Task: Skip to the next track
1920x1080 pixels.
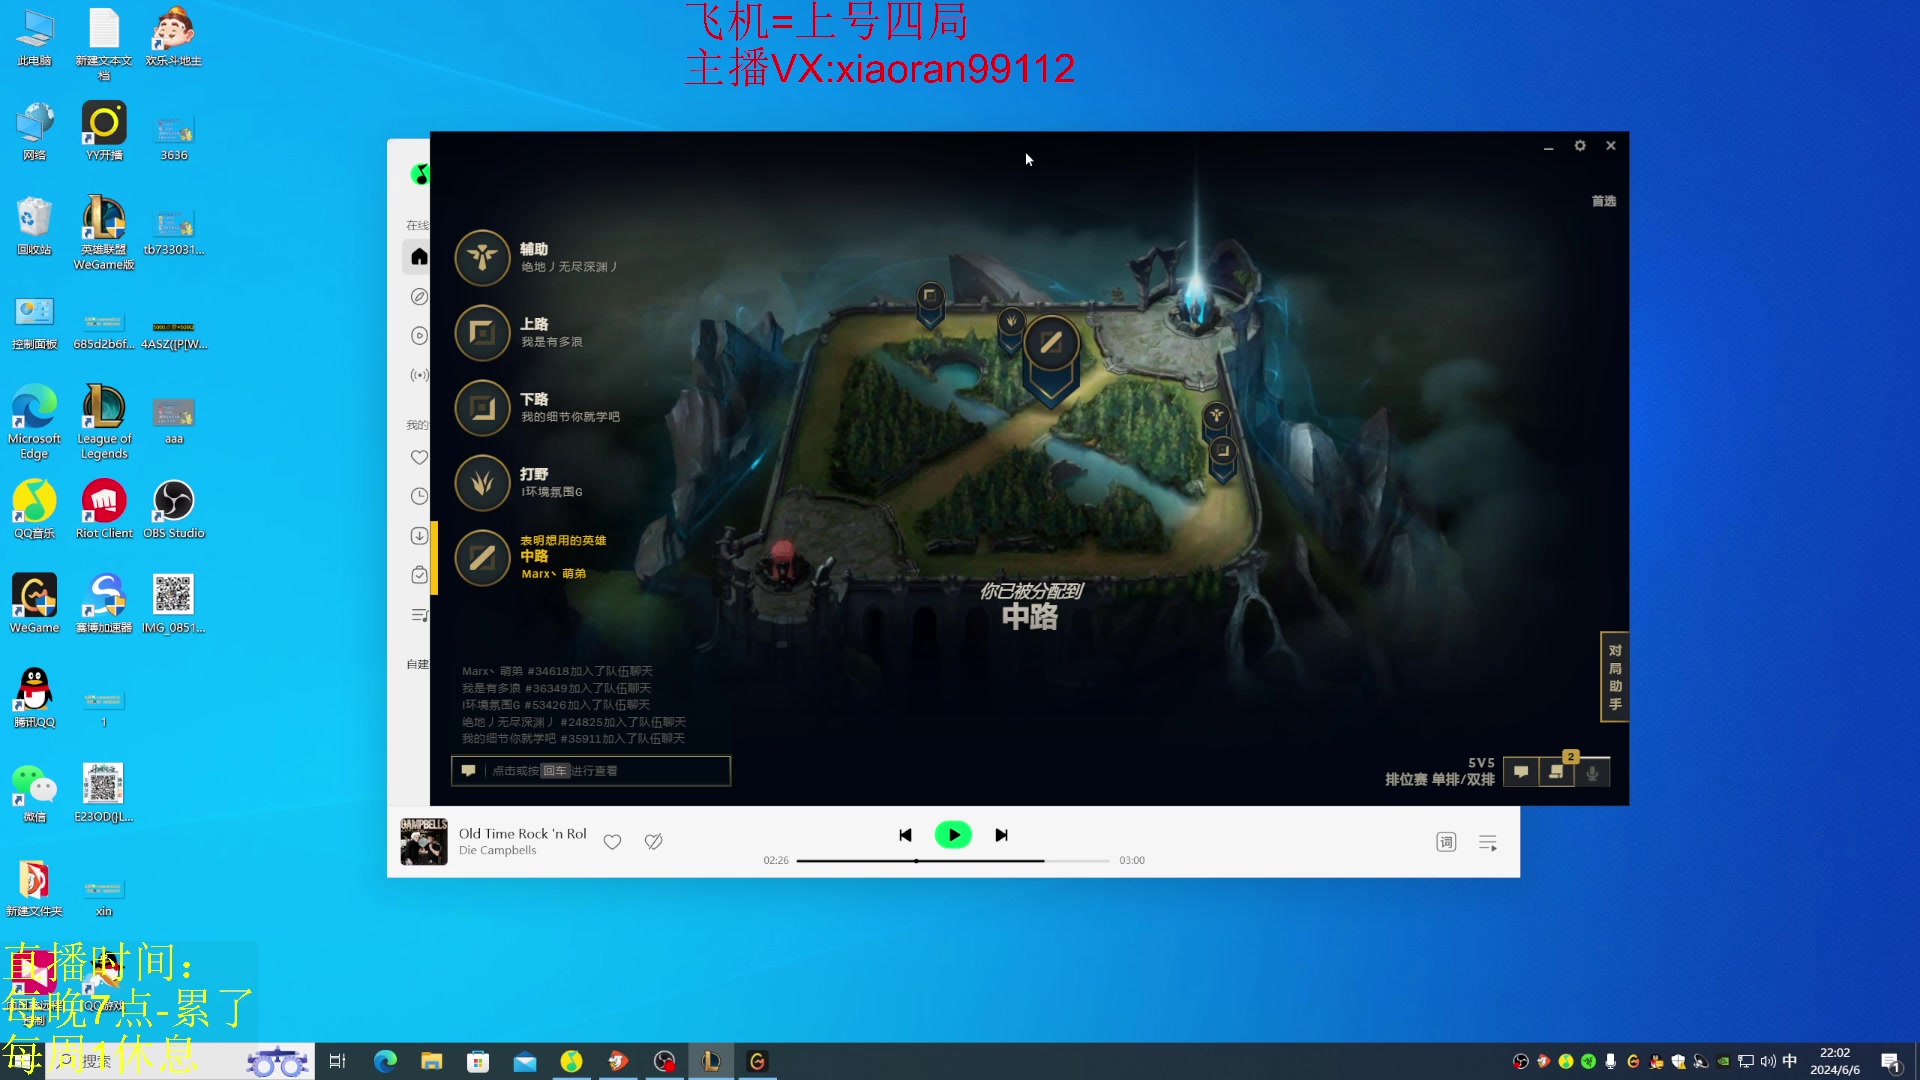Action: pyautogui.click(x=1001, y=835)
